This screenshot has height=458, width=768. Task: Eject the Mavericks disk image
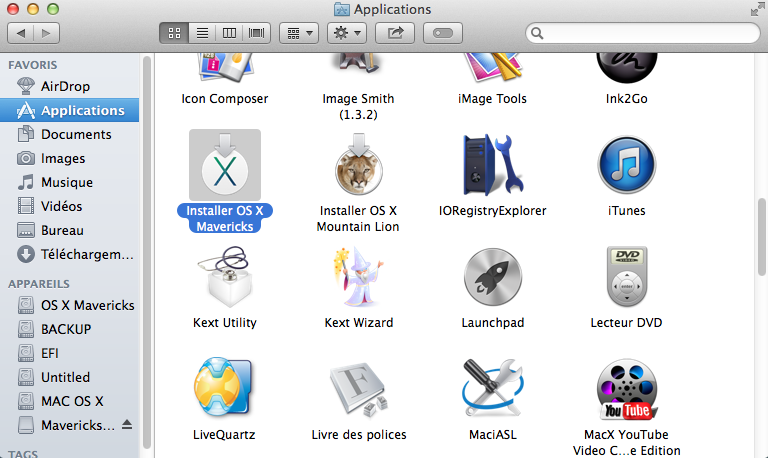(127, 424)
